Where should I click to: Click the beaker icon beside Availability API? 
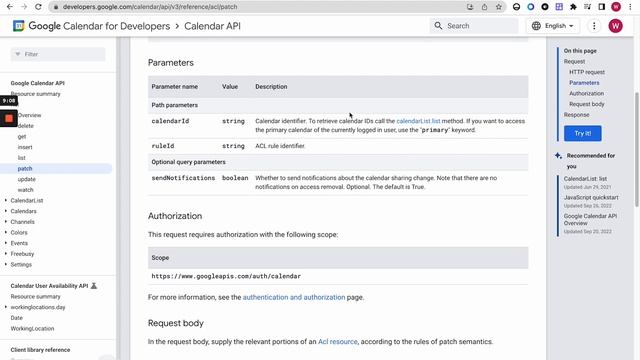(x=94, y=286)
